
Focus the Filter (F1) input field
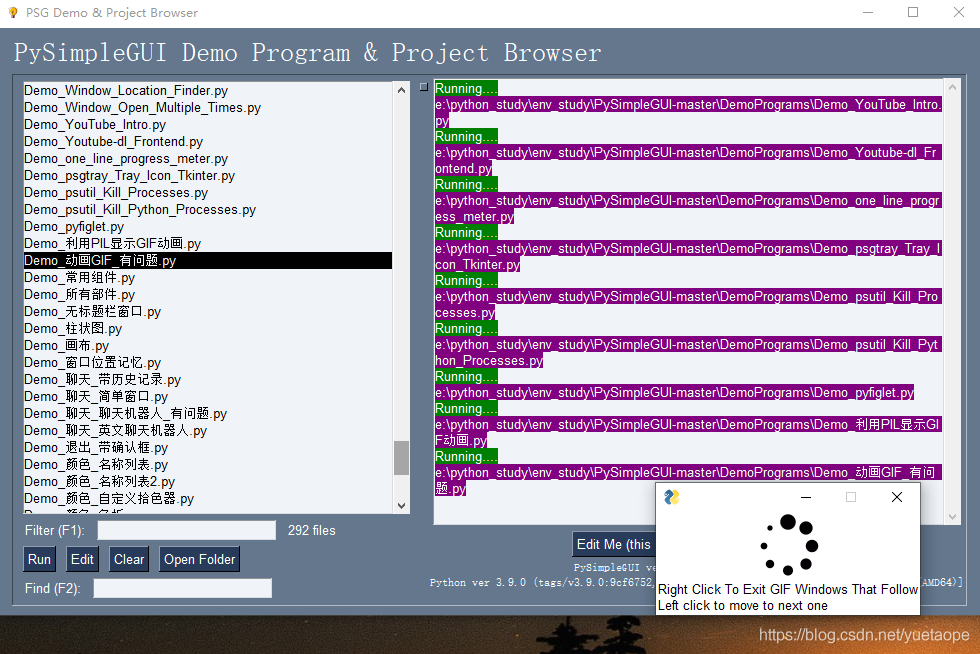(186, 530)
